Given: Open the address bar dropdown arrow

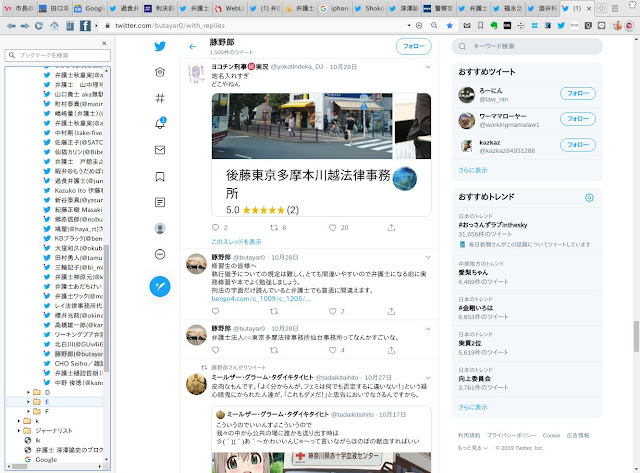Looking at the screenshot, I should [x=409, y=25].
